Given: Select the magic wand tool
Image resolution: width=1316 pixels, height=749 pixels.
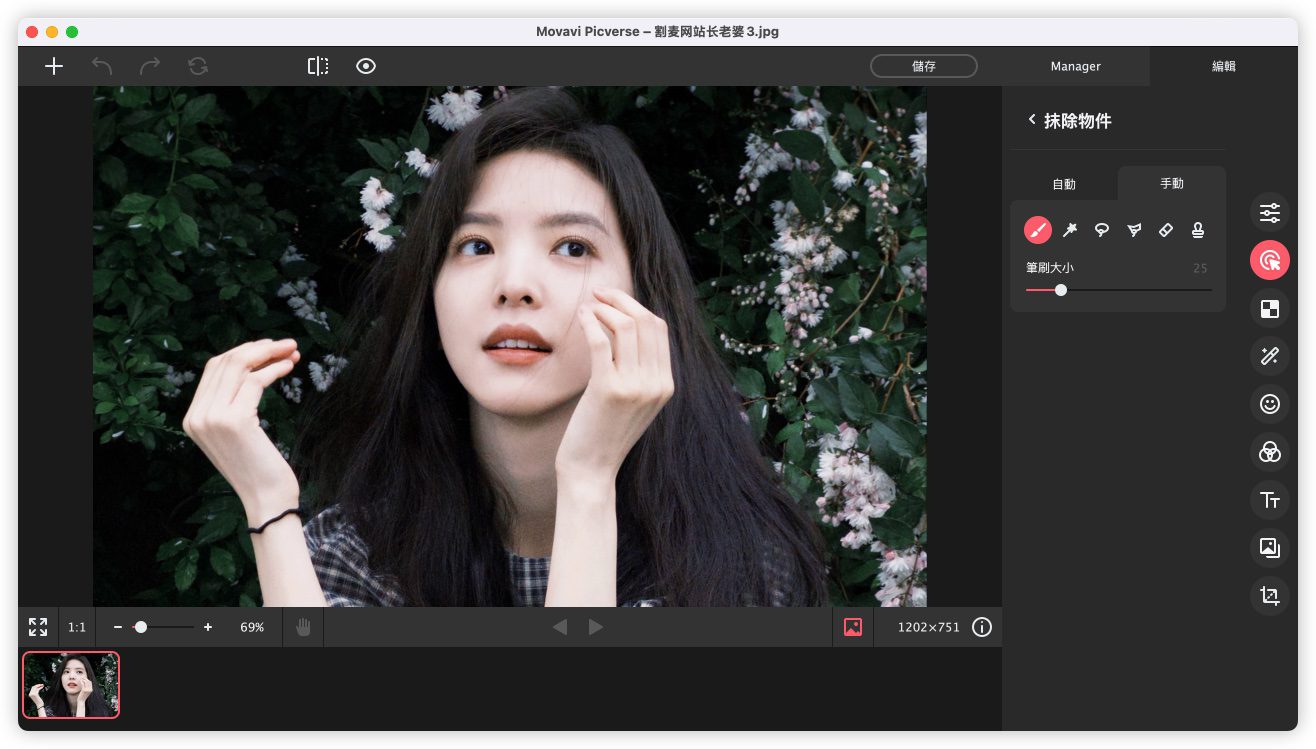Looking at the screenshot, I should pyautogui.click(x=1070, y=231).
